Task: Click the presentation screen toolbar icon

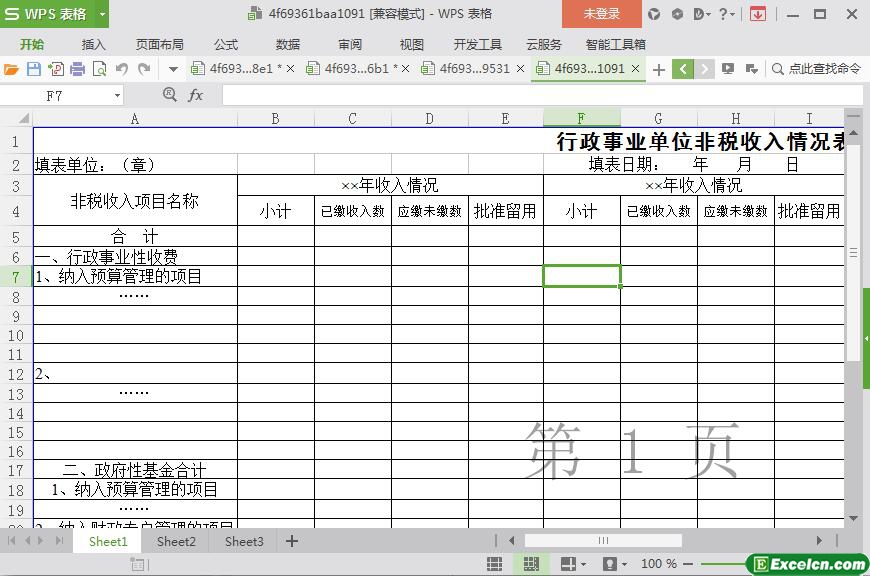Action: (x=727, y=69)
